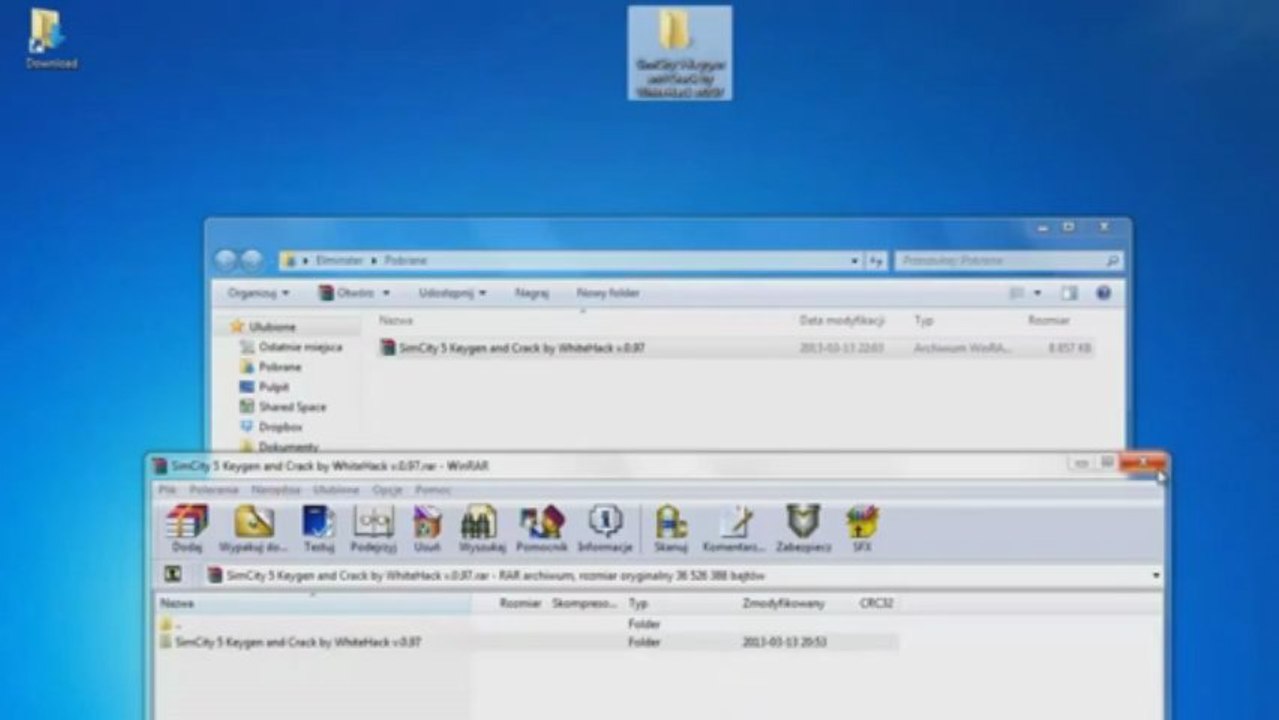Click the Dodaj (Add) icon in WinRAR toolbar
This screenshot has height=720, width=1279.
[x=187, y=529]
